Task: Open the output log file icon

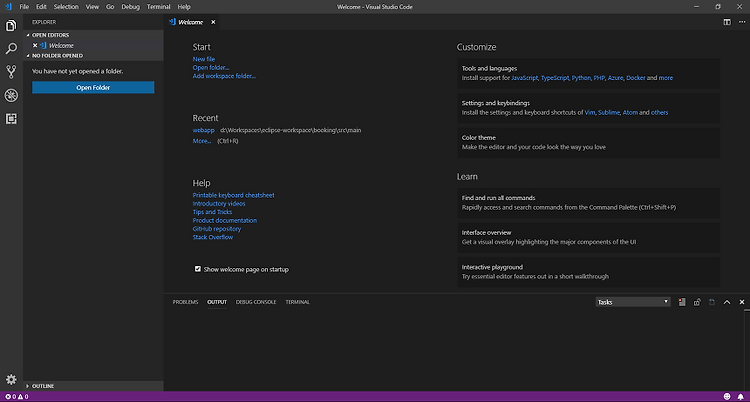Action: pyautogui.click(x=712, y=302)
